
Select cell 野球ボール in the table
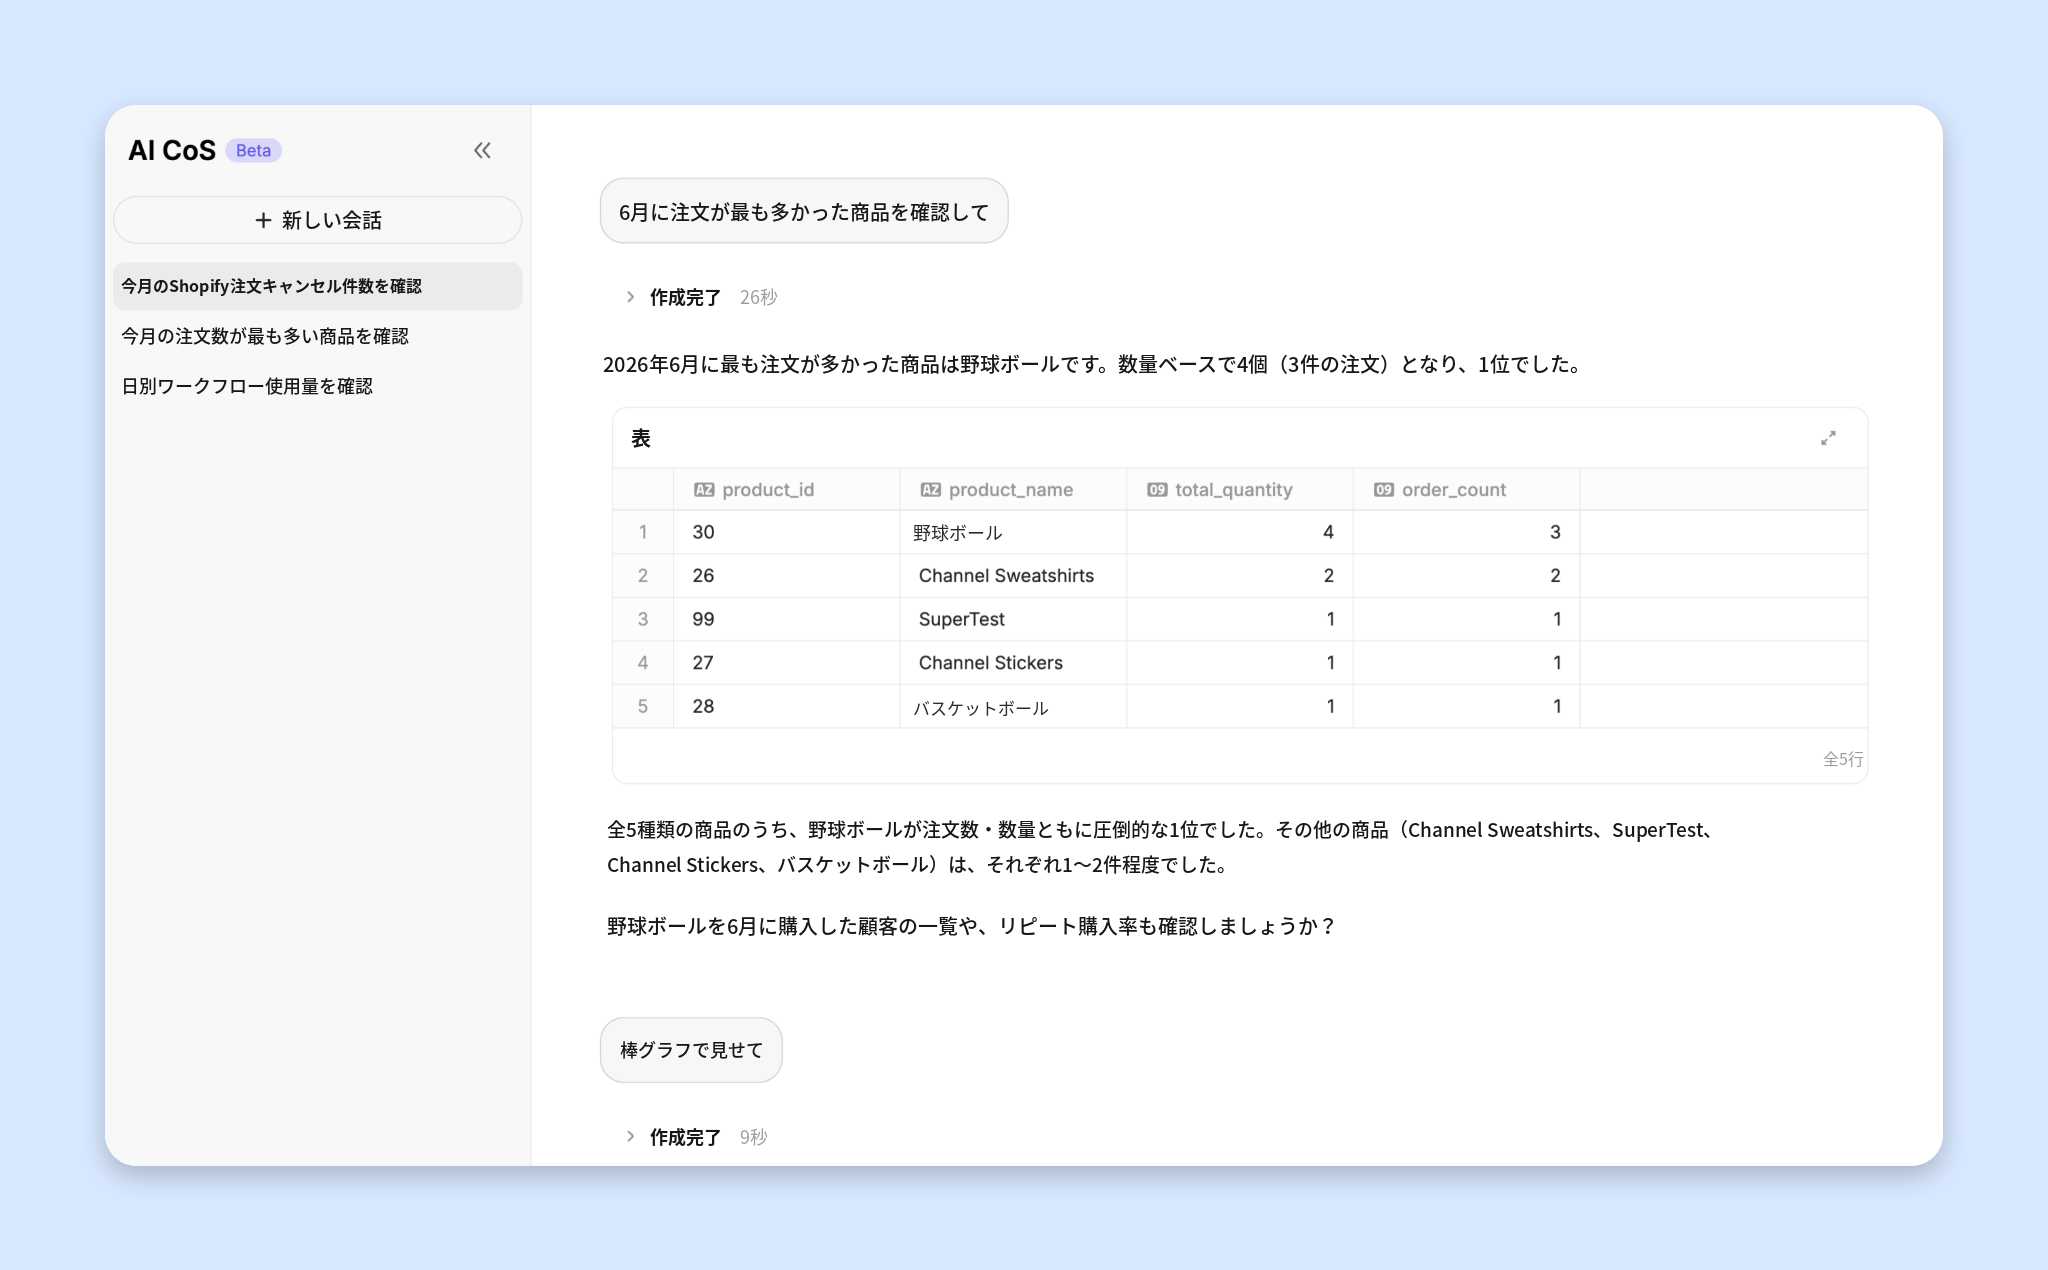coord(1013,533)
